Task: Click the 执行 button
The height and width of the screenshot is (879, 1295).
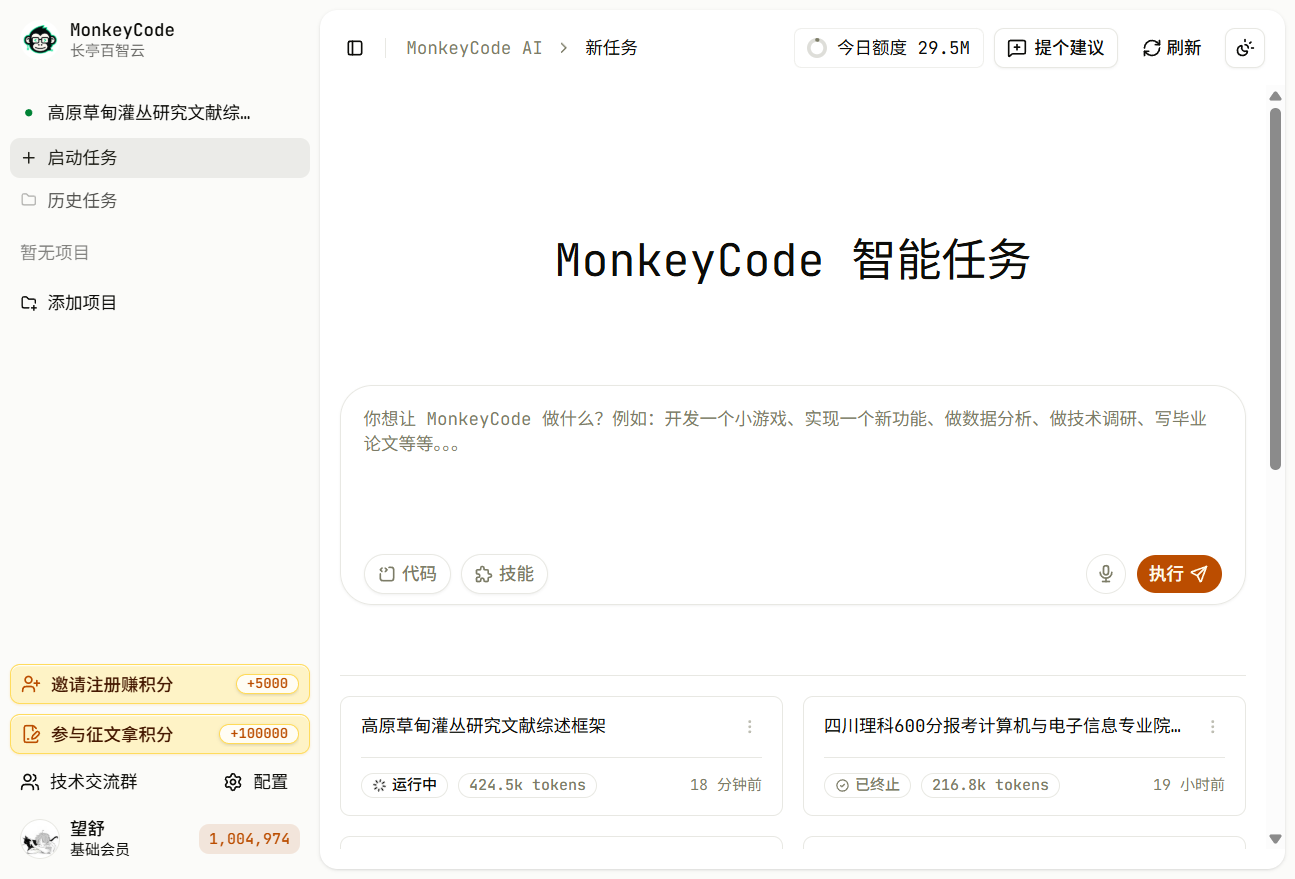Action: 1179,574
